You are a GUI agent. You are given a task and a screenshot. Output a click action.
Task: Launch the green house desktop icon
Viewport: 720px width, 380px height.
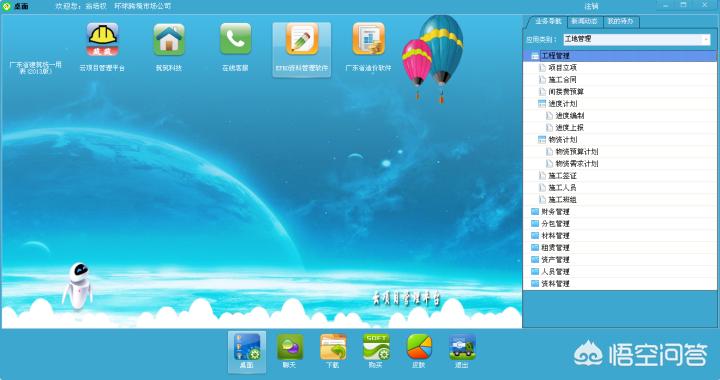[x=169, y=40]
